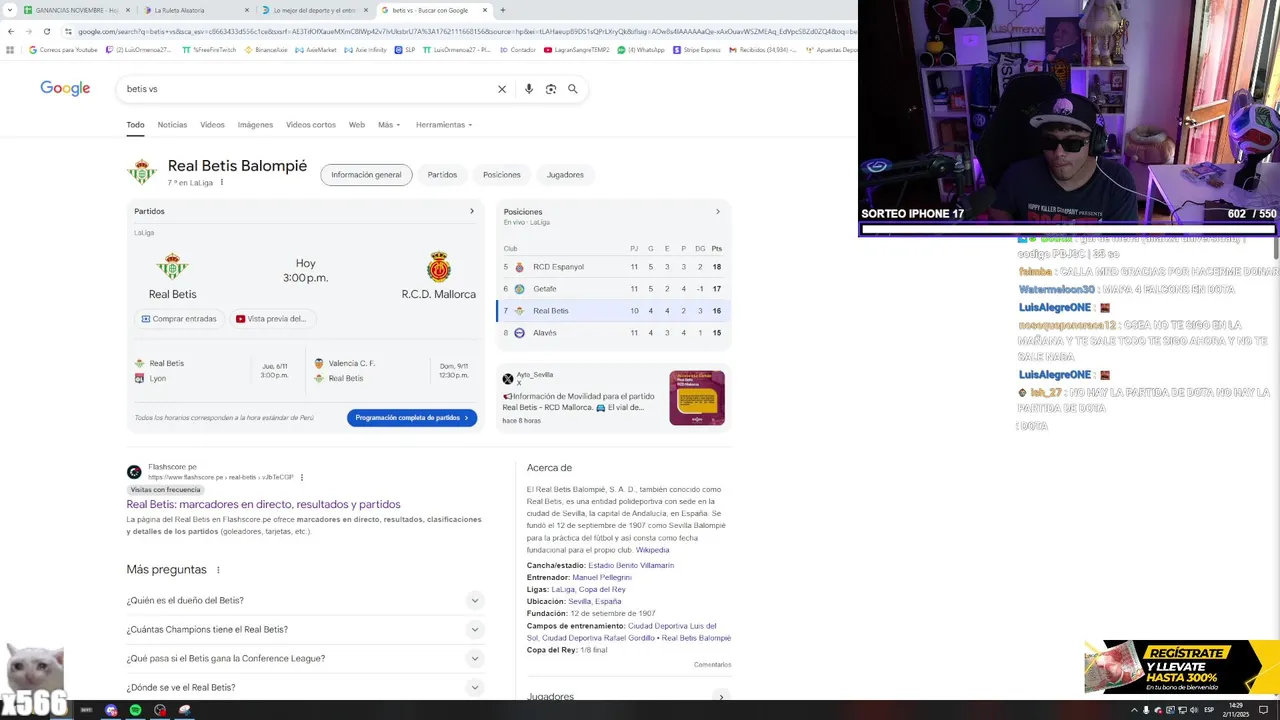Click the Real Betis crest beside team title
1280x720 pixels.
(141, 172)
